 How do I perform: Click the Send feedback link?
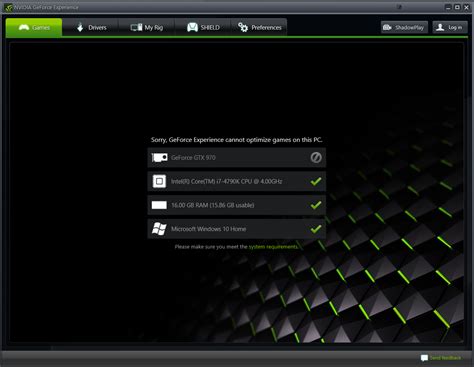click(445, 358)
